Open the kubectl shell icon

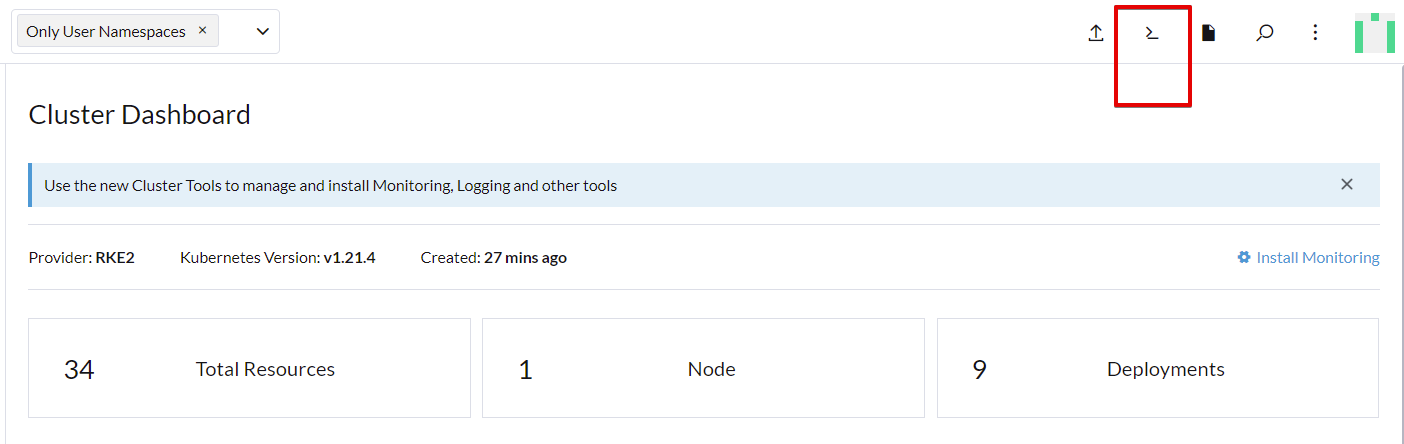pos(1152,33)
